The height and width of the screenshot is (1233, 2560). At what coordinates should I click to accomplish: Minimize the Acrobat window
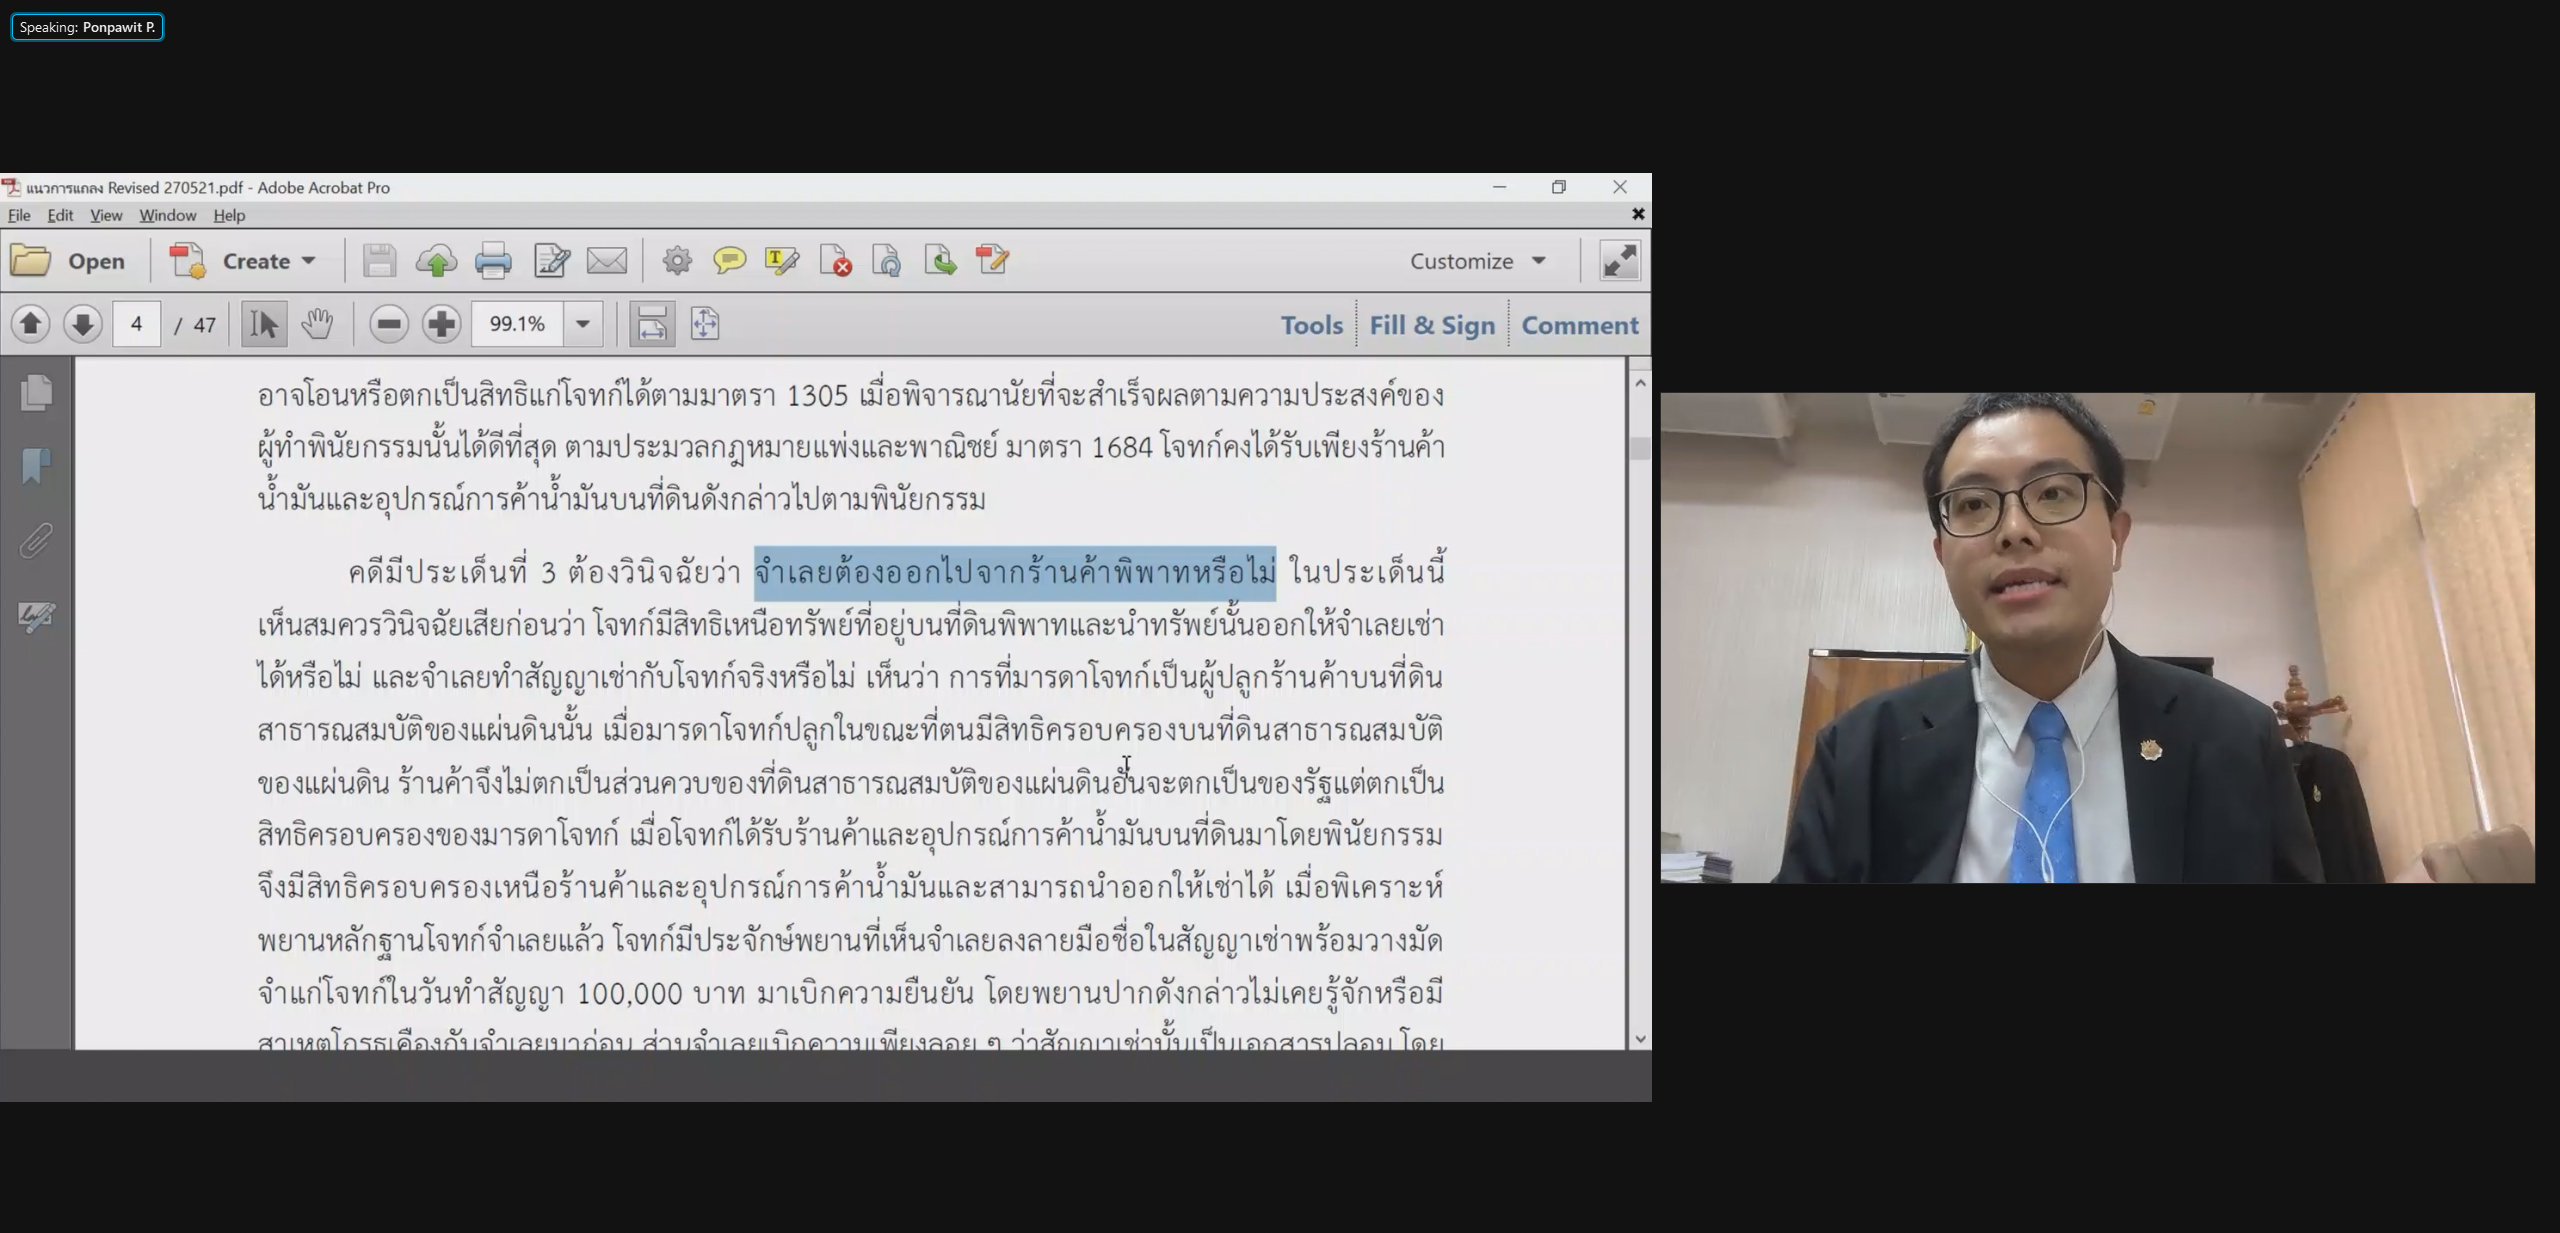tap(1499, 187)
